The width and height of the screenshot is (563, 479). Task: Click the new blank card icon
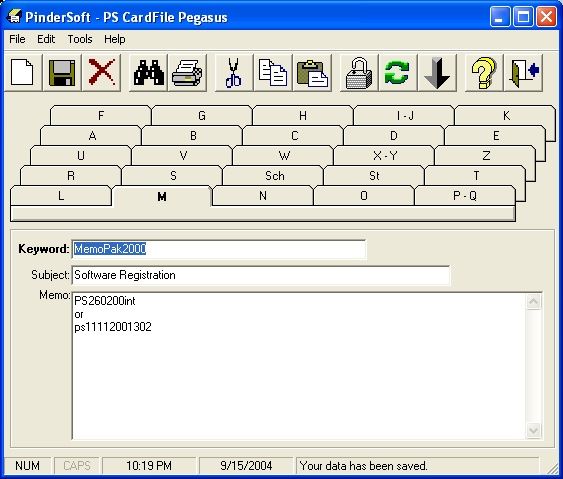[23, 73]
